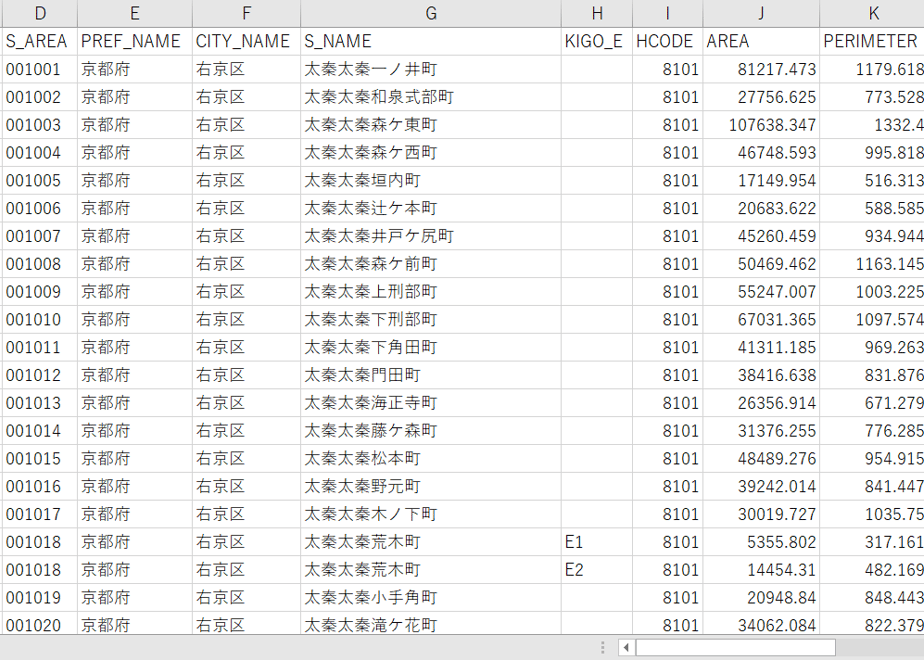Click AREA value 81217.473
Screen dimensions: 924x660
[x=761, y=70]
